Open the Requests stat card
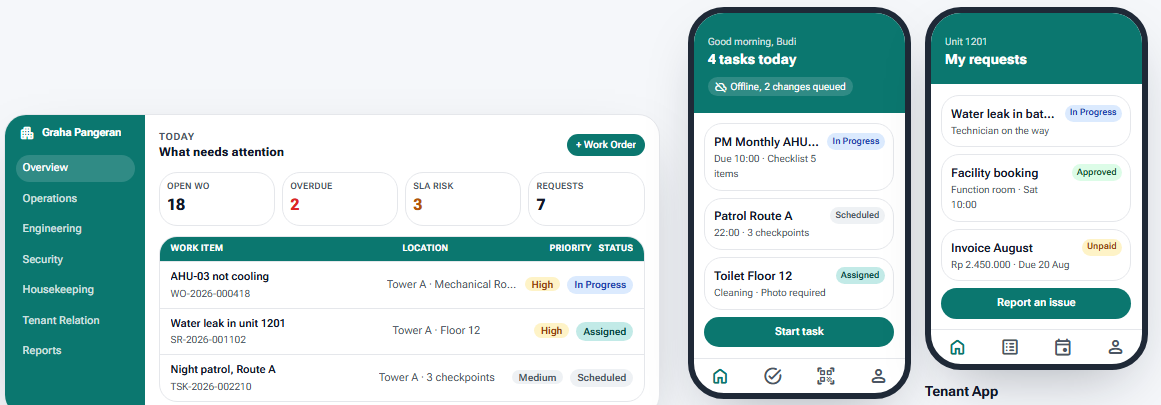 tap(586, 199)
